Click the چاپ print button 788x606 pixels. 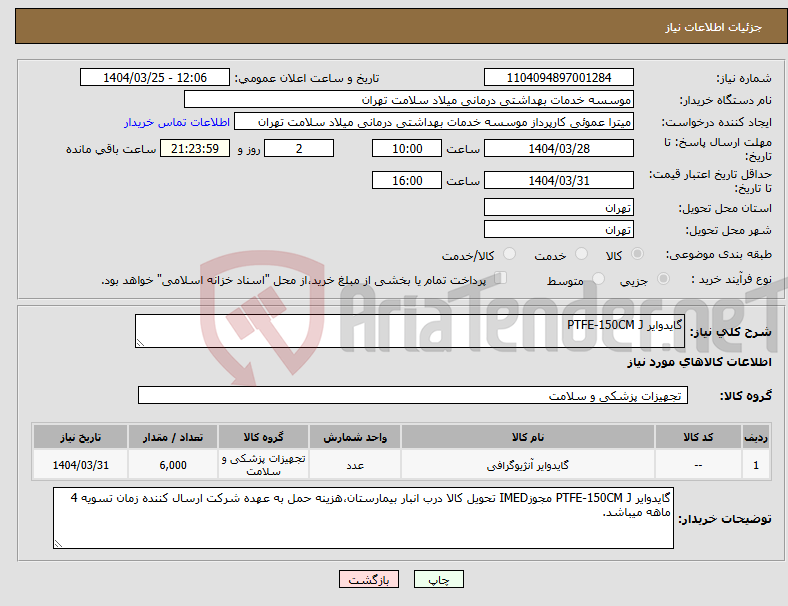(x=439, y=579)
